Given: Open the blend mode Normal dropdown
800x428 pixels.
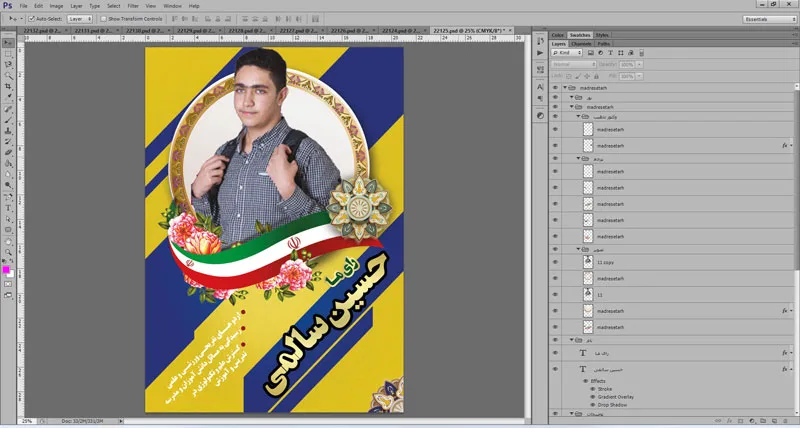Looking at the screenshot, I should pos(573,65).
